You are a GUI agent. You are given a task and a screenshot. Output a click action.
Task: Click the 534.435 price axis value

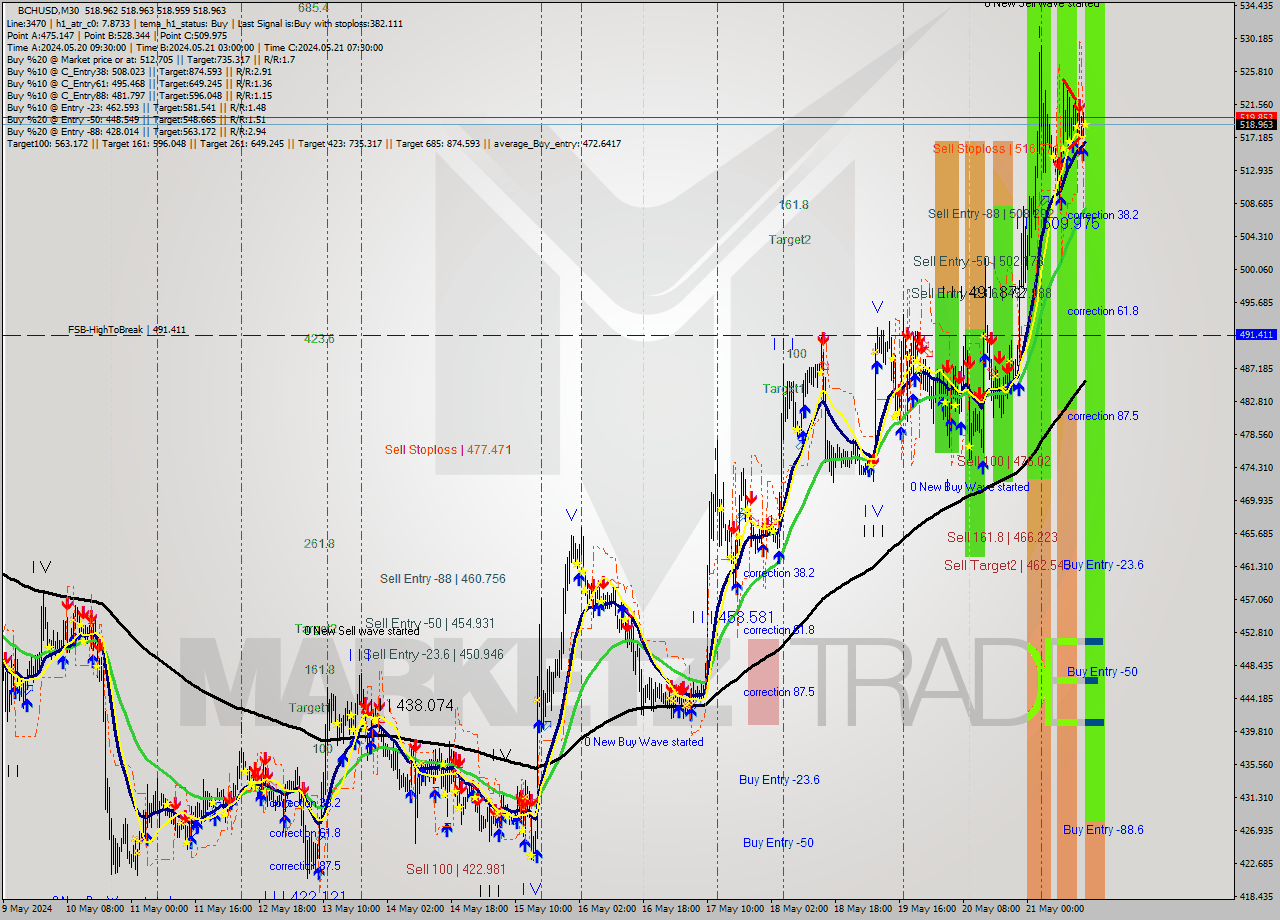pyautogui.click(x=1256, y=6)
